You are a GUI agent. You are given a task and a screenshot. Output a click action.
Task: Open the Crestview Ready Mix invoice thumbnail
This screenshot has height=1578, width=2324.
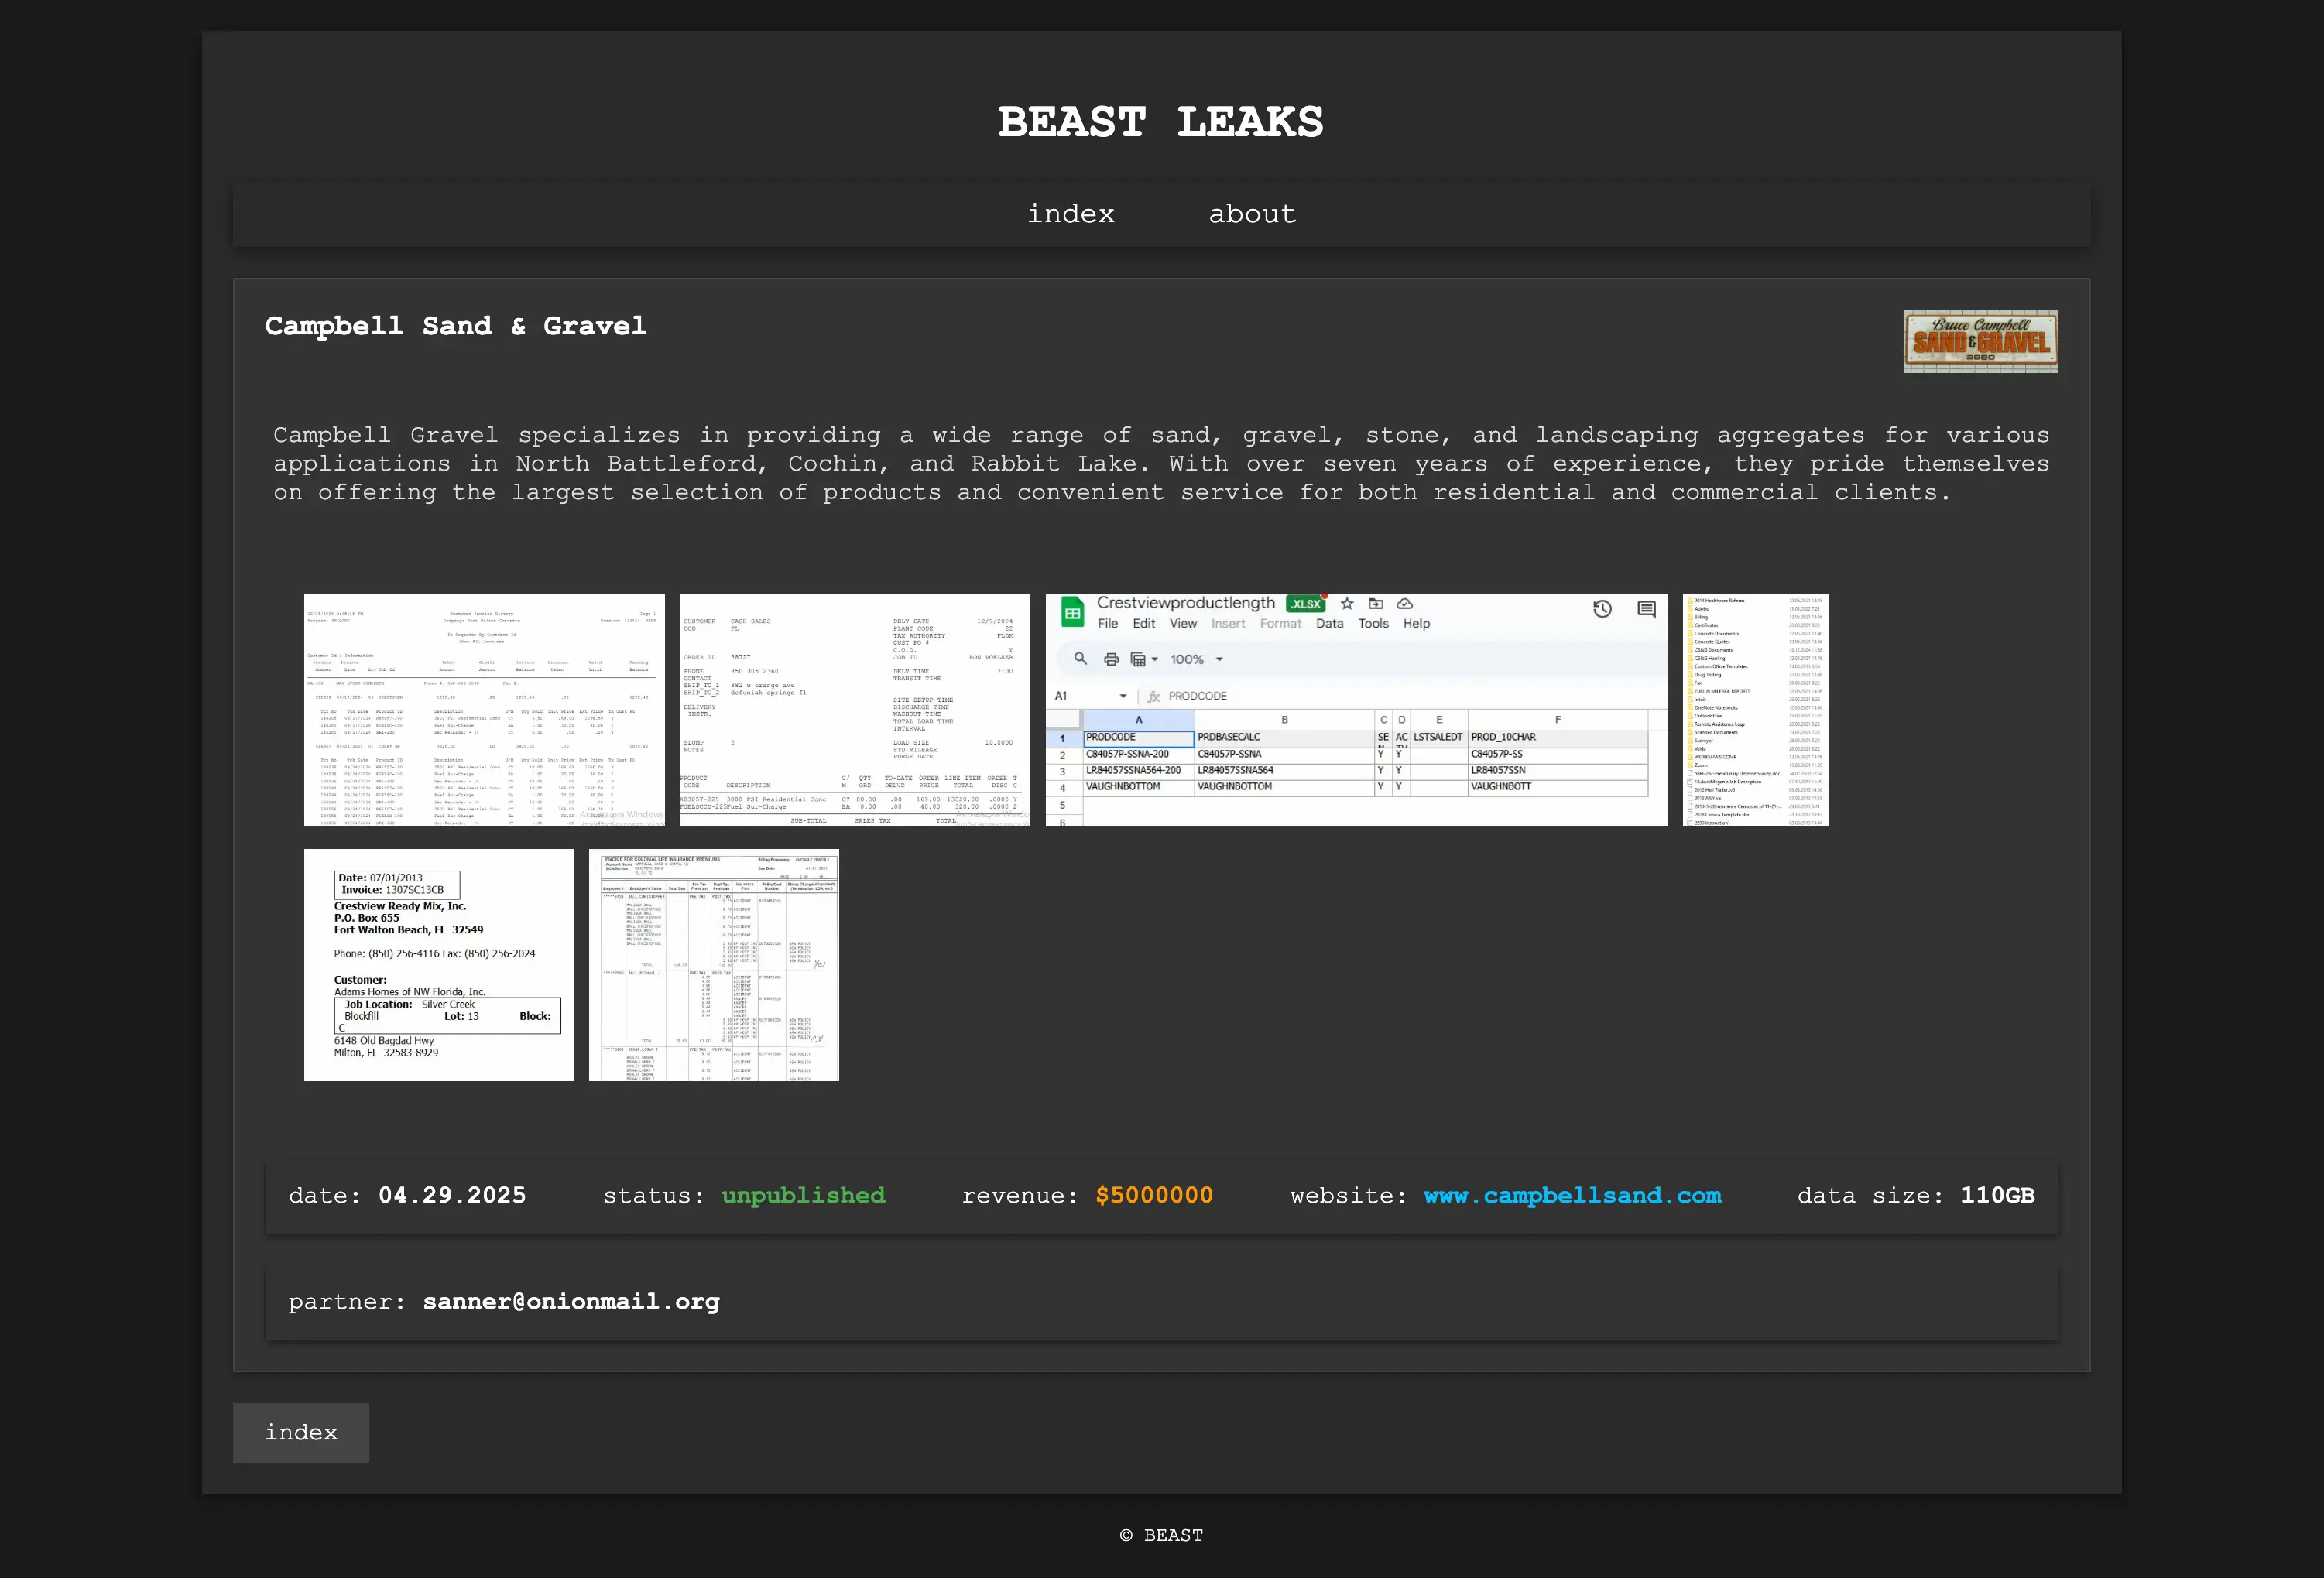438,965
